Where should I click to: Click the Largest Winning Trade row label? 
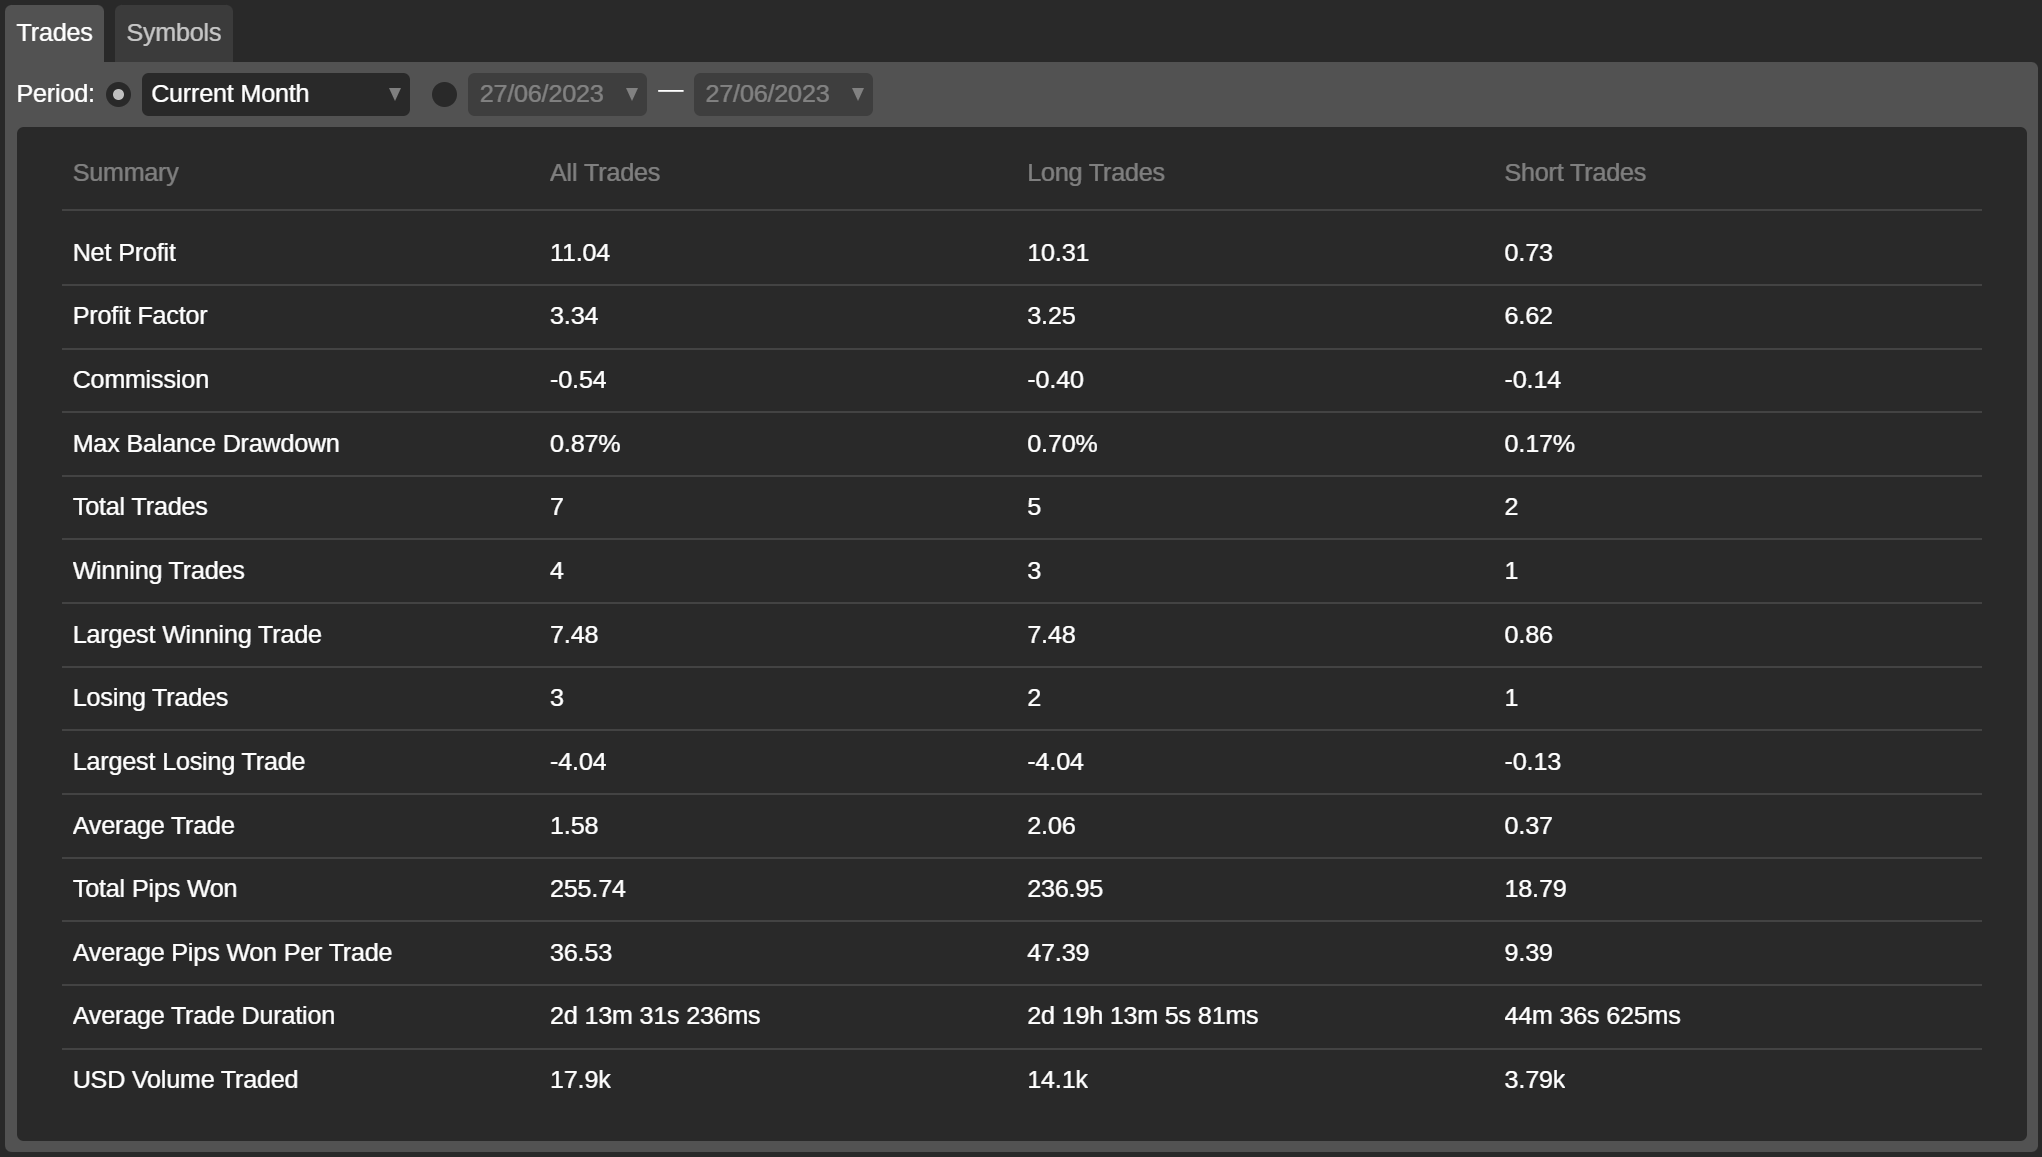pos(197,634)
